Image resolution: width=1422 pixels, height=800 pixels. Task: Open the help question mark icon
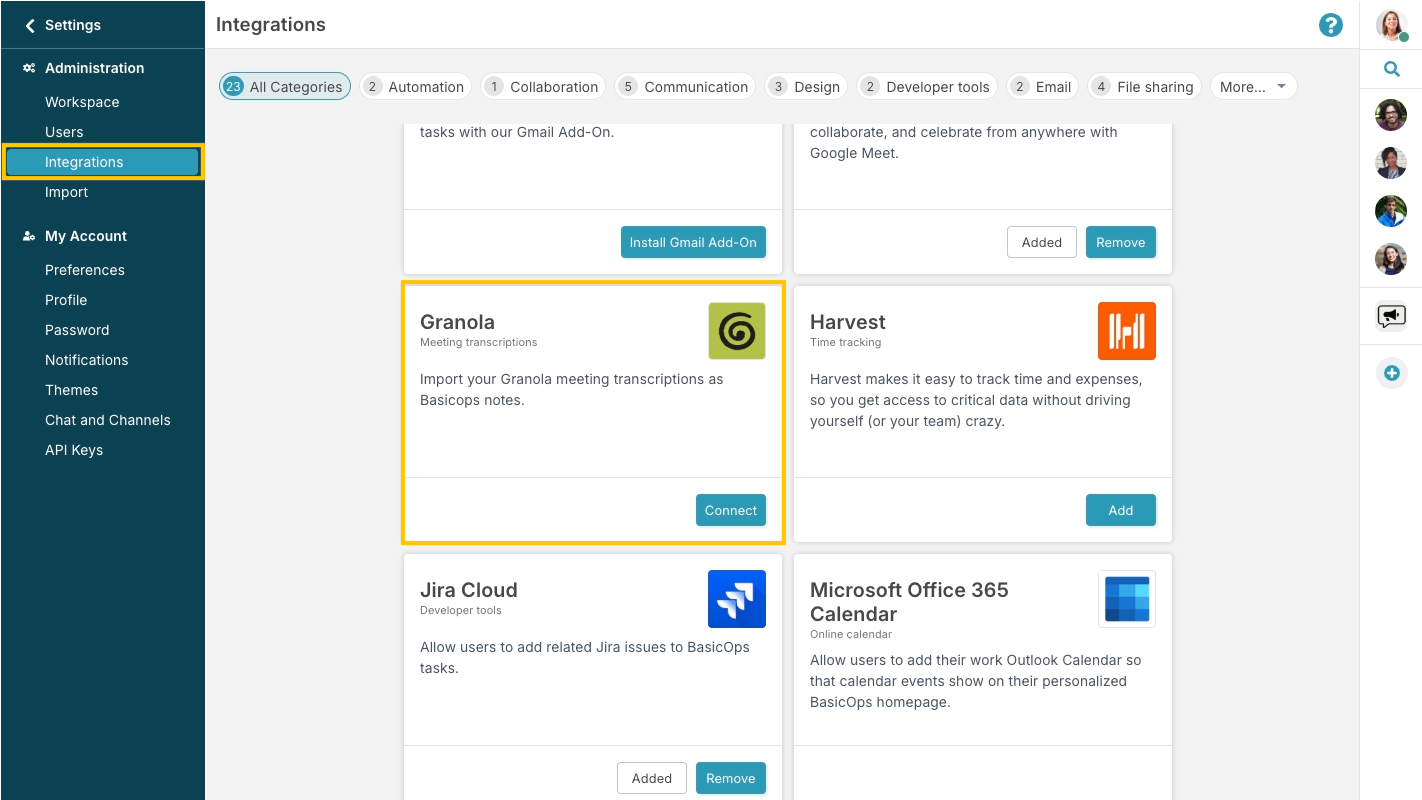click(x=1331, y=25)
